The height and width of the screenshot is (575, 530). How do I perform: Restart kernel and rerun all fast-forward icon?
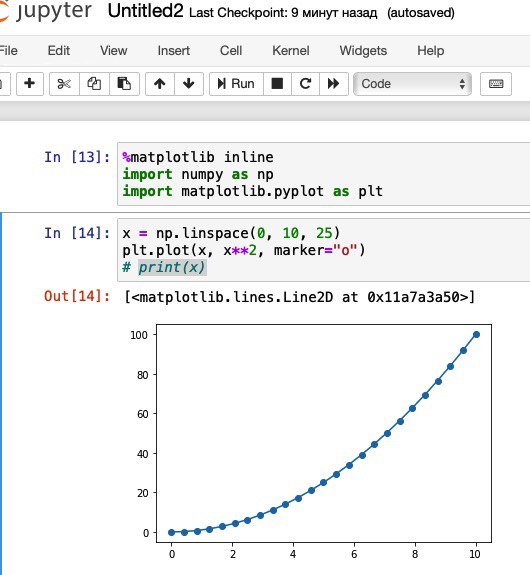tap(333, 84)
